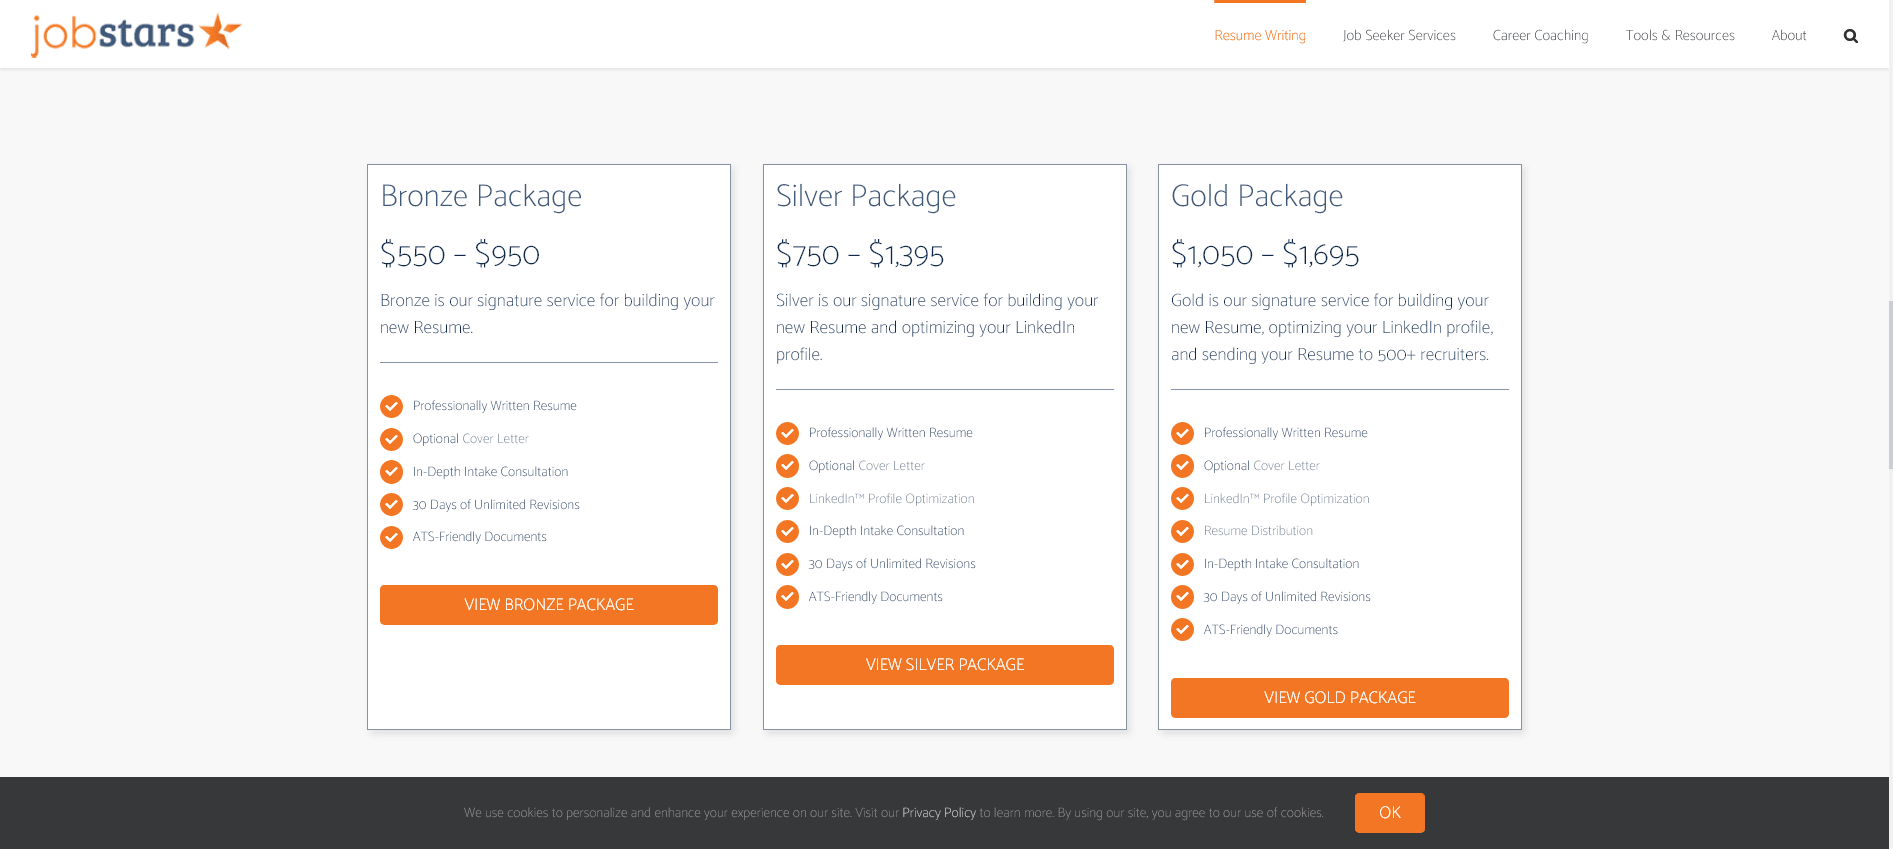Click the $550 – $950 price
The height and width of the screenshot is (850, 1893).
tap(460, 254)
